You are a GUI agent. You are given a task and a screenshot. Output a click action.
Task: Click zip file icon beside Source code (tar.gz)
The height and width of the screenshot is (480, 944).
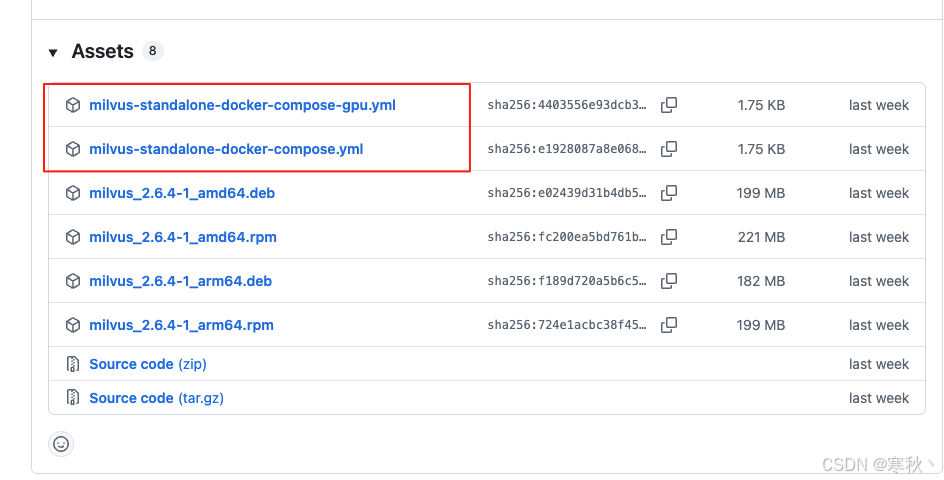73,397
